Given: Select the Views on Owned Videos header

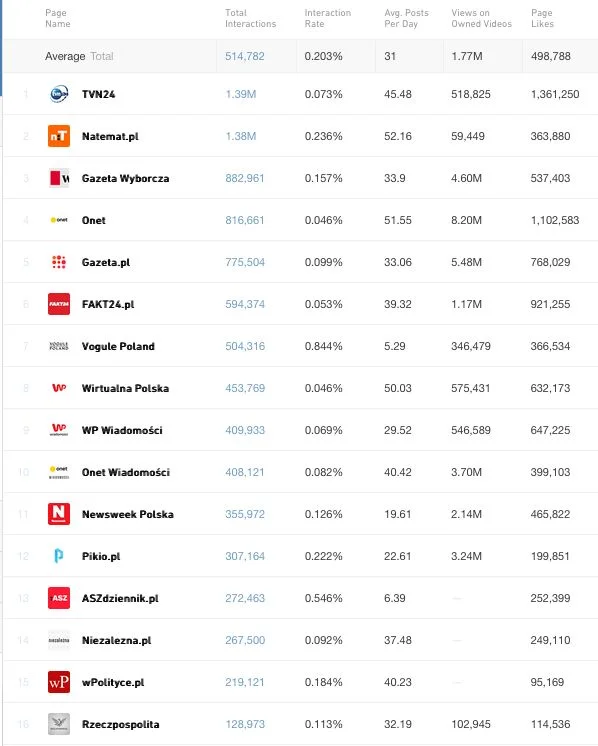Looking at the screenshot, I should (x=481, y=19).
